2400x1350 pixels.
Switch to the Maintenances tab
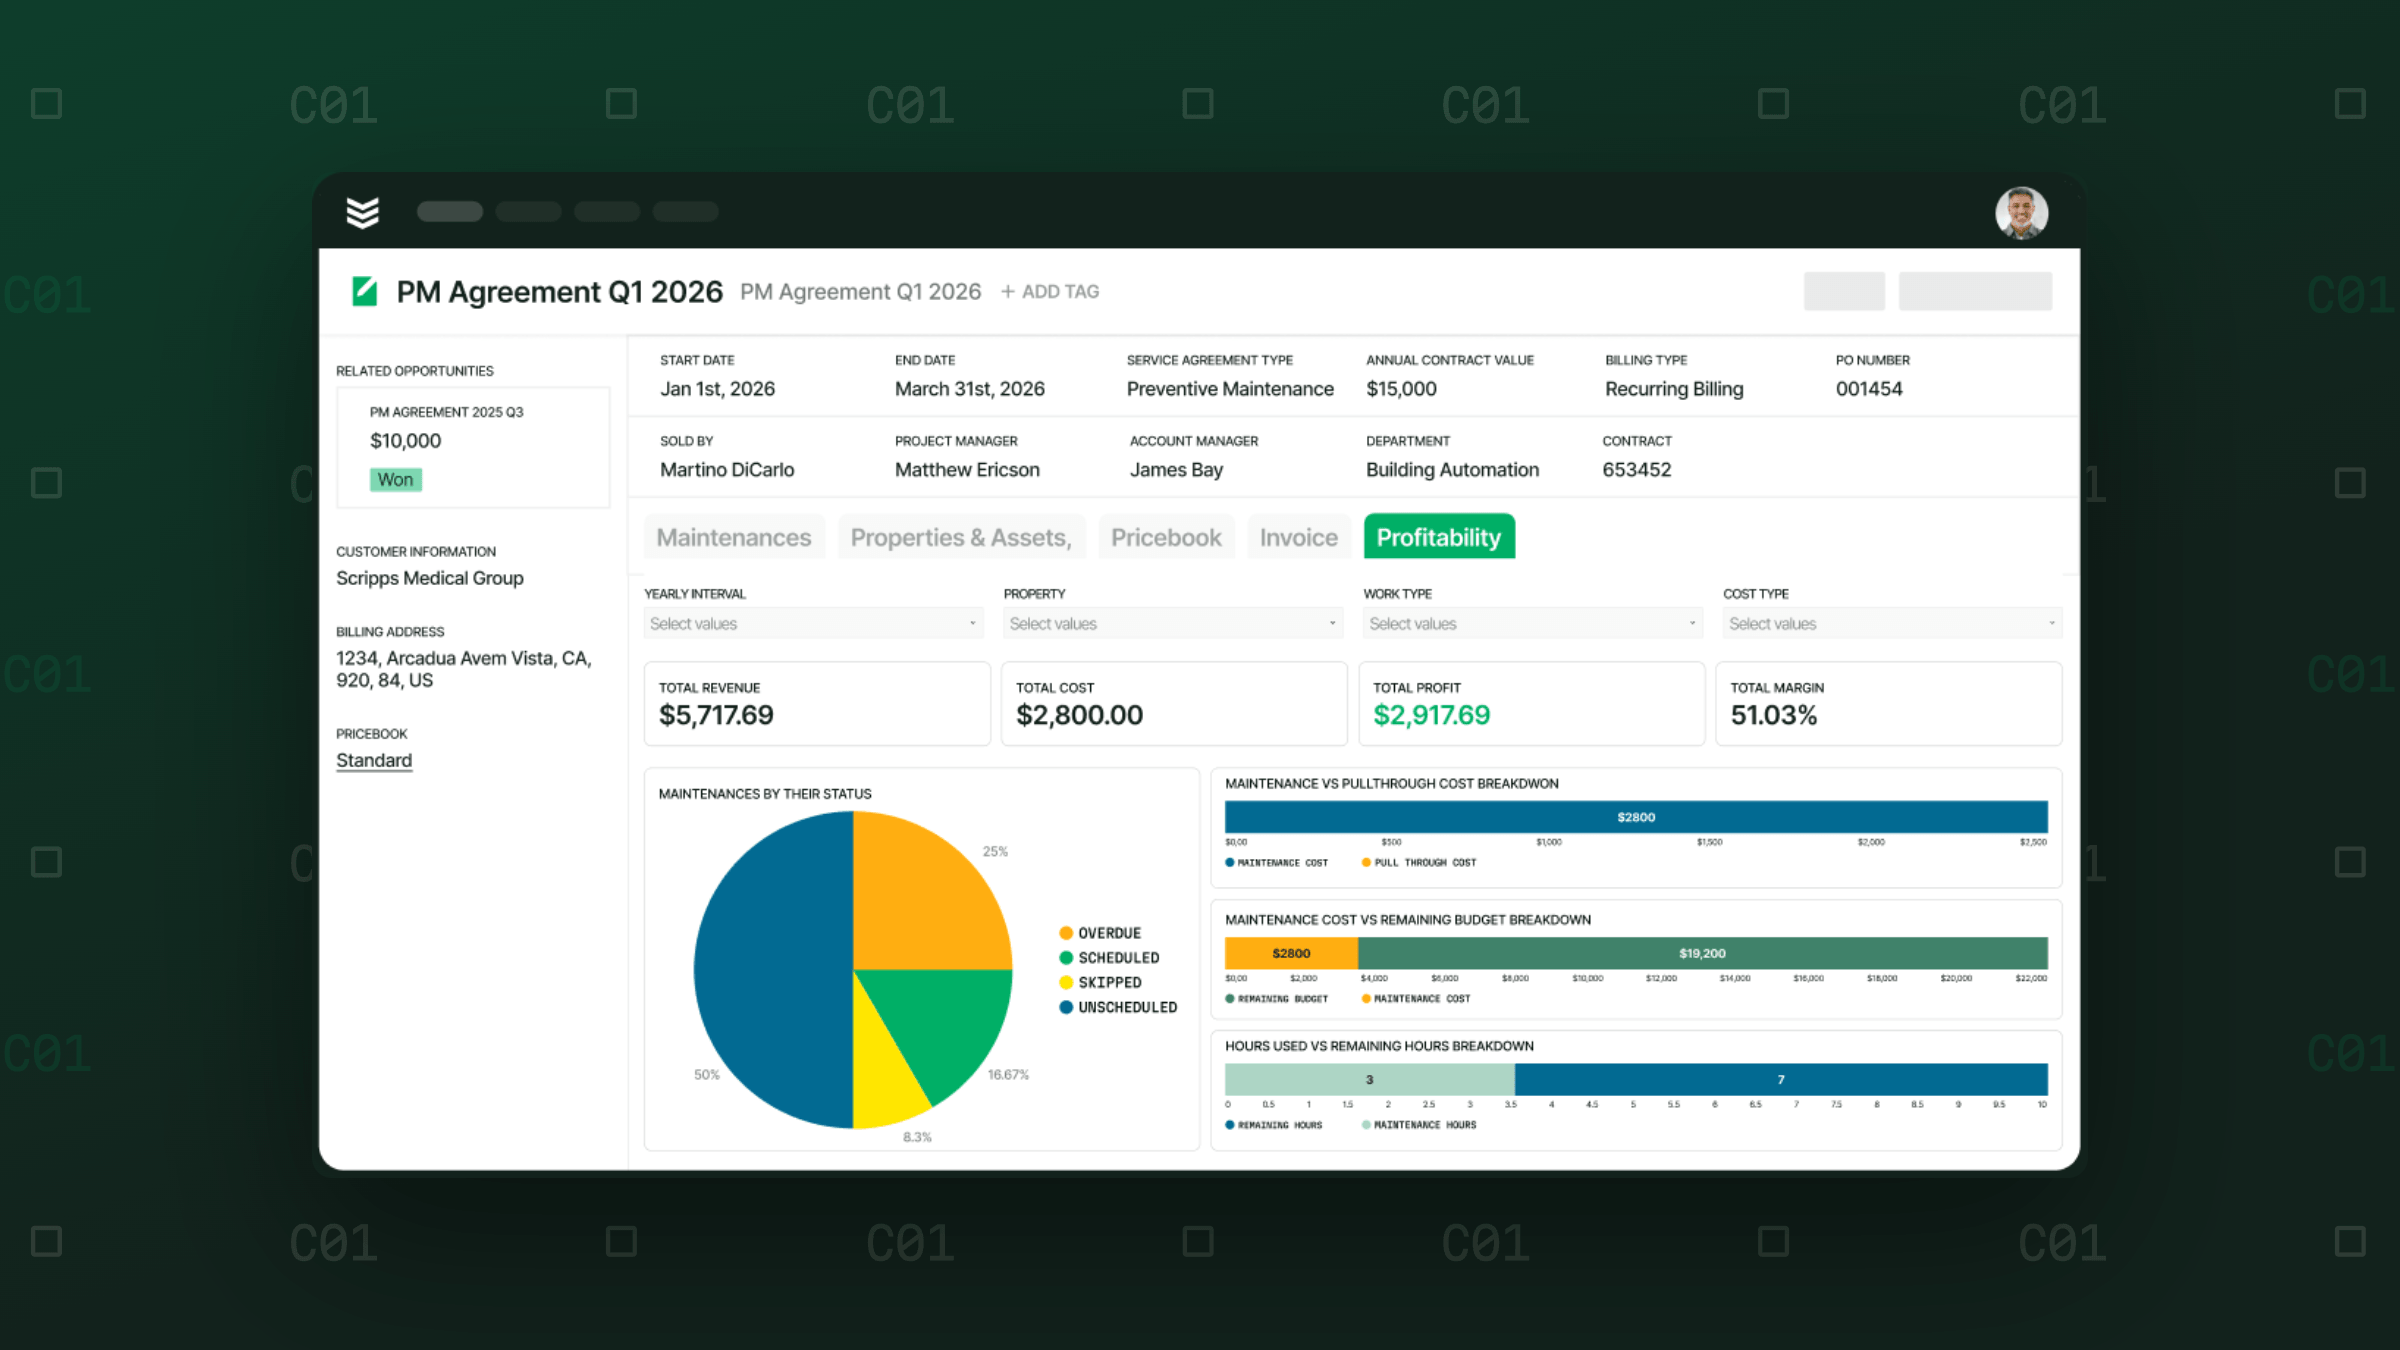(x=734, y=537)
